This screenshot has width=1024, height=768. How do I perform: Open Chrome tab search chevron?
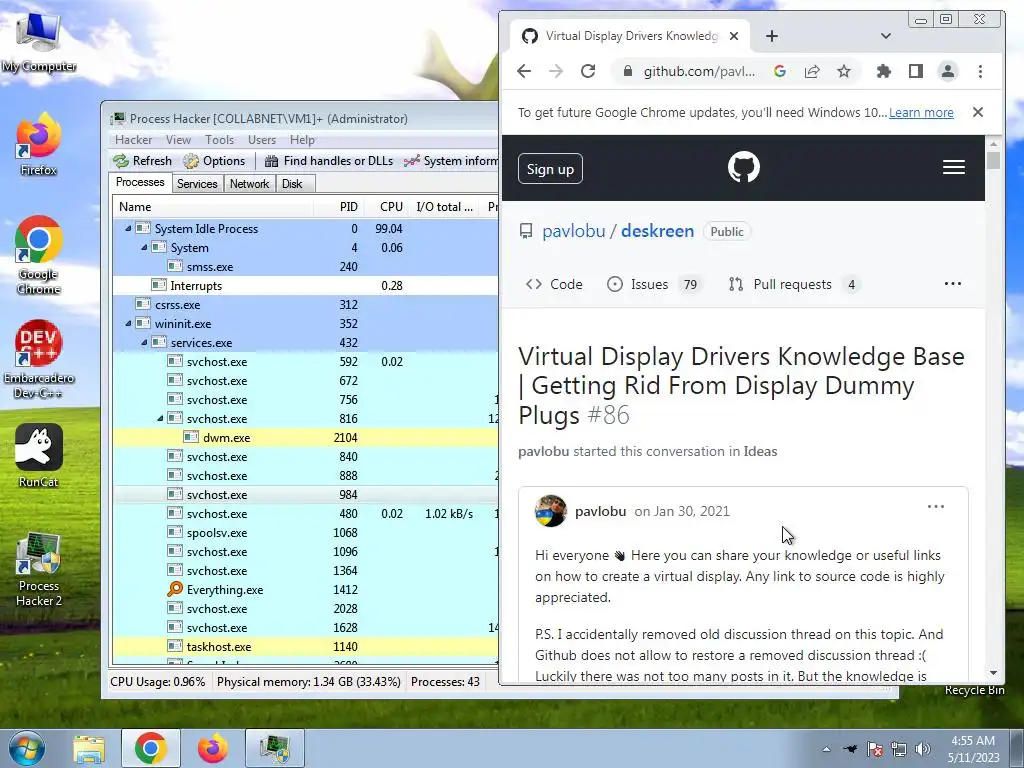886,36
